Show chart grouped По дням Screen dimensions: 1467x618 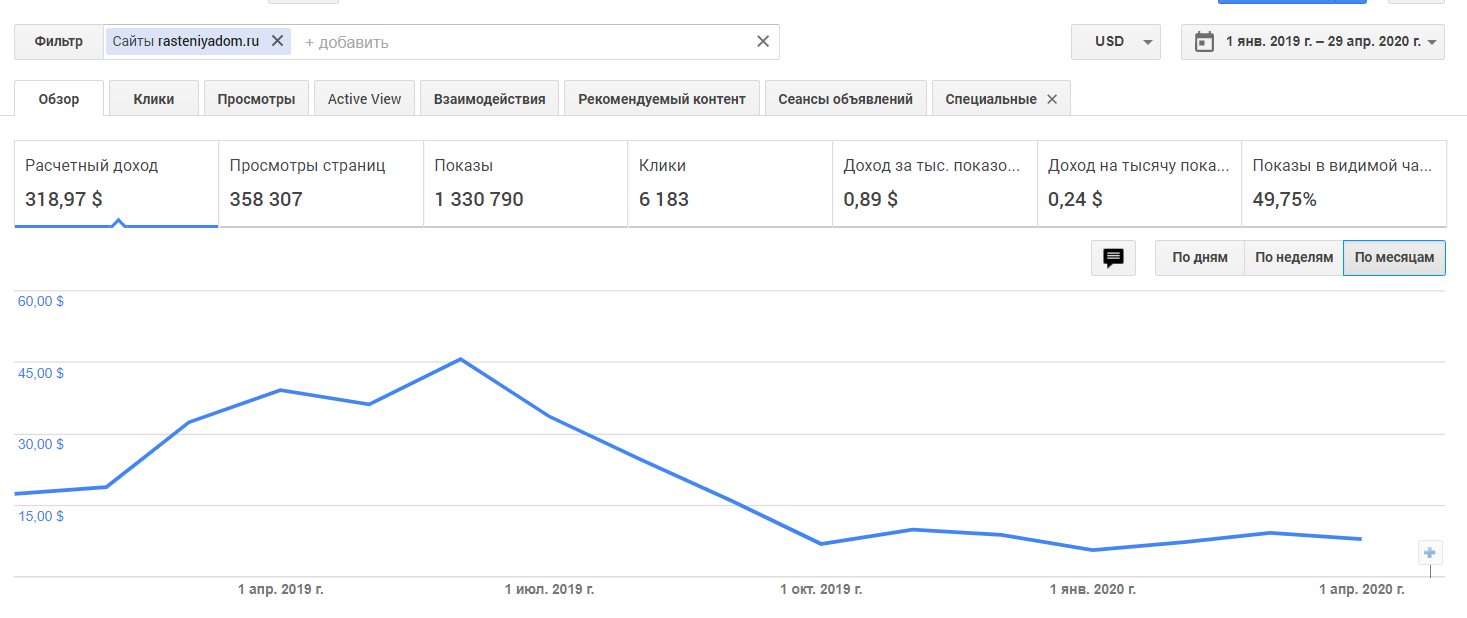tap(1199, 257)
